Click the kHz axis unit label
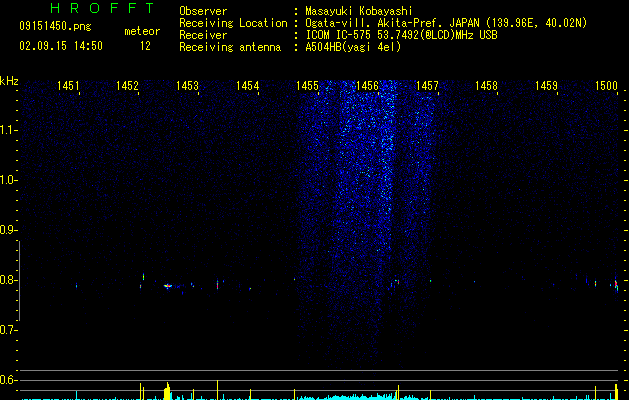This screenshot has width=629, height=400. pos(9,81)
